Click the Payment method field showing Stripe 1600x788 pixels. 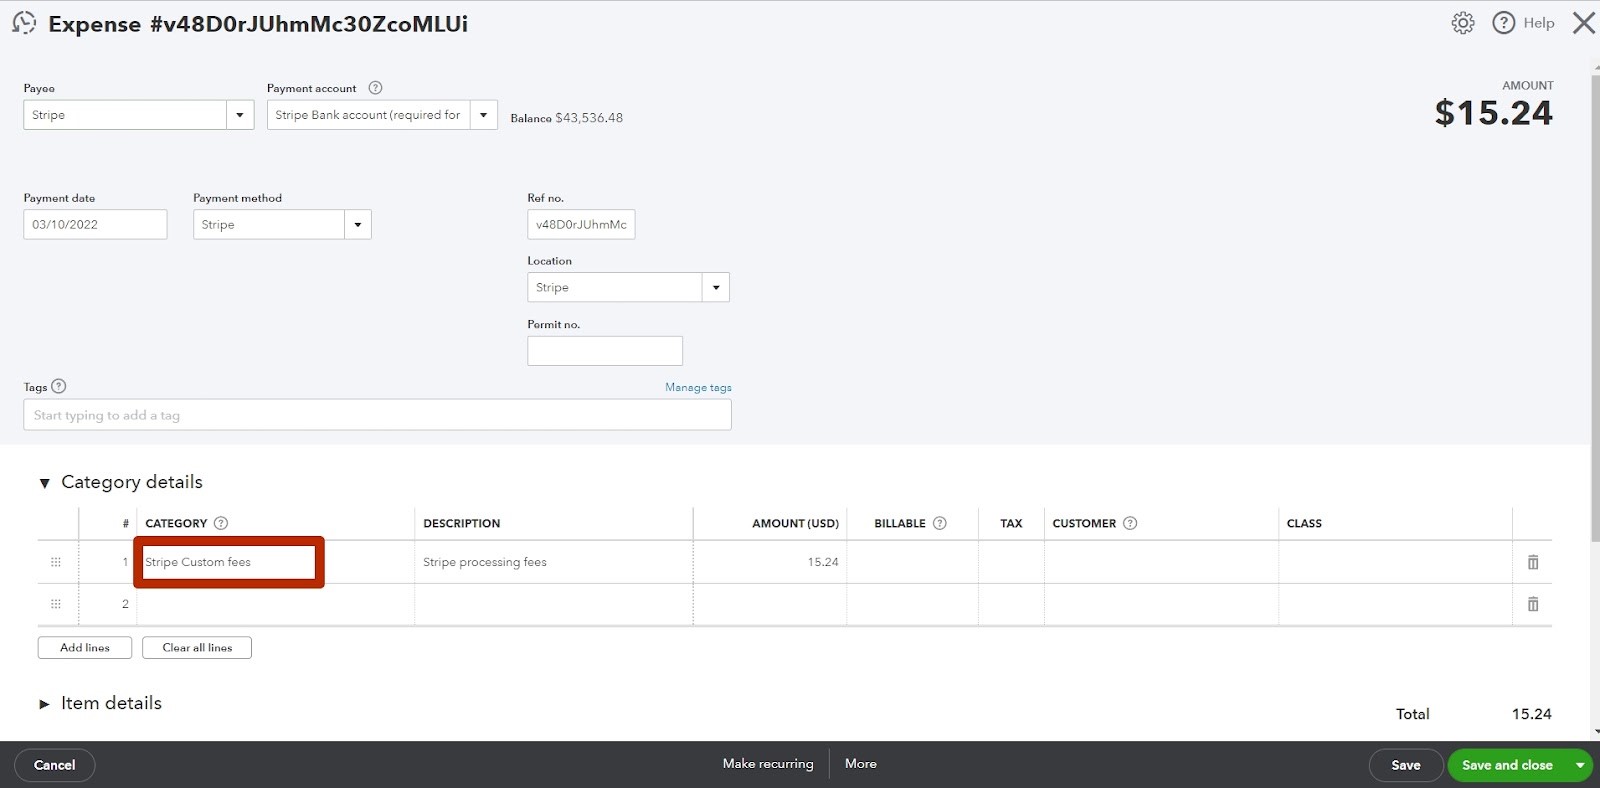tap(269, 224)
